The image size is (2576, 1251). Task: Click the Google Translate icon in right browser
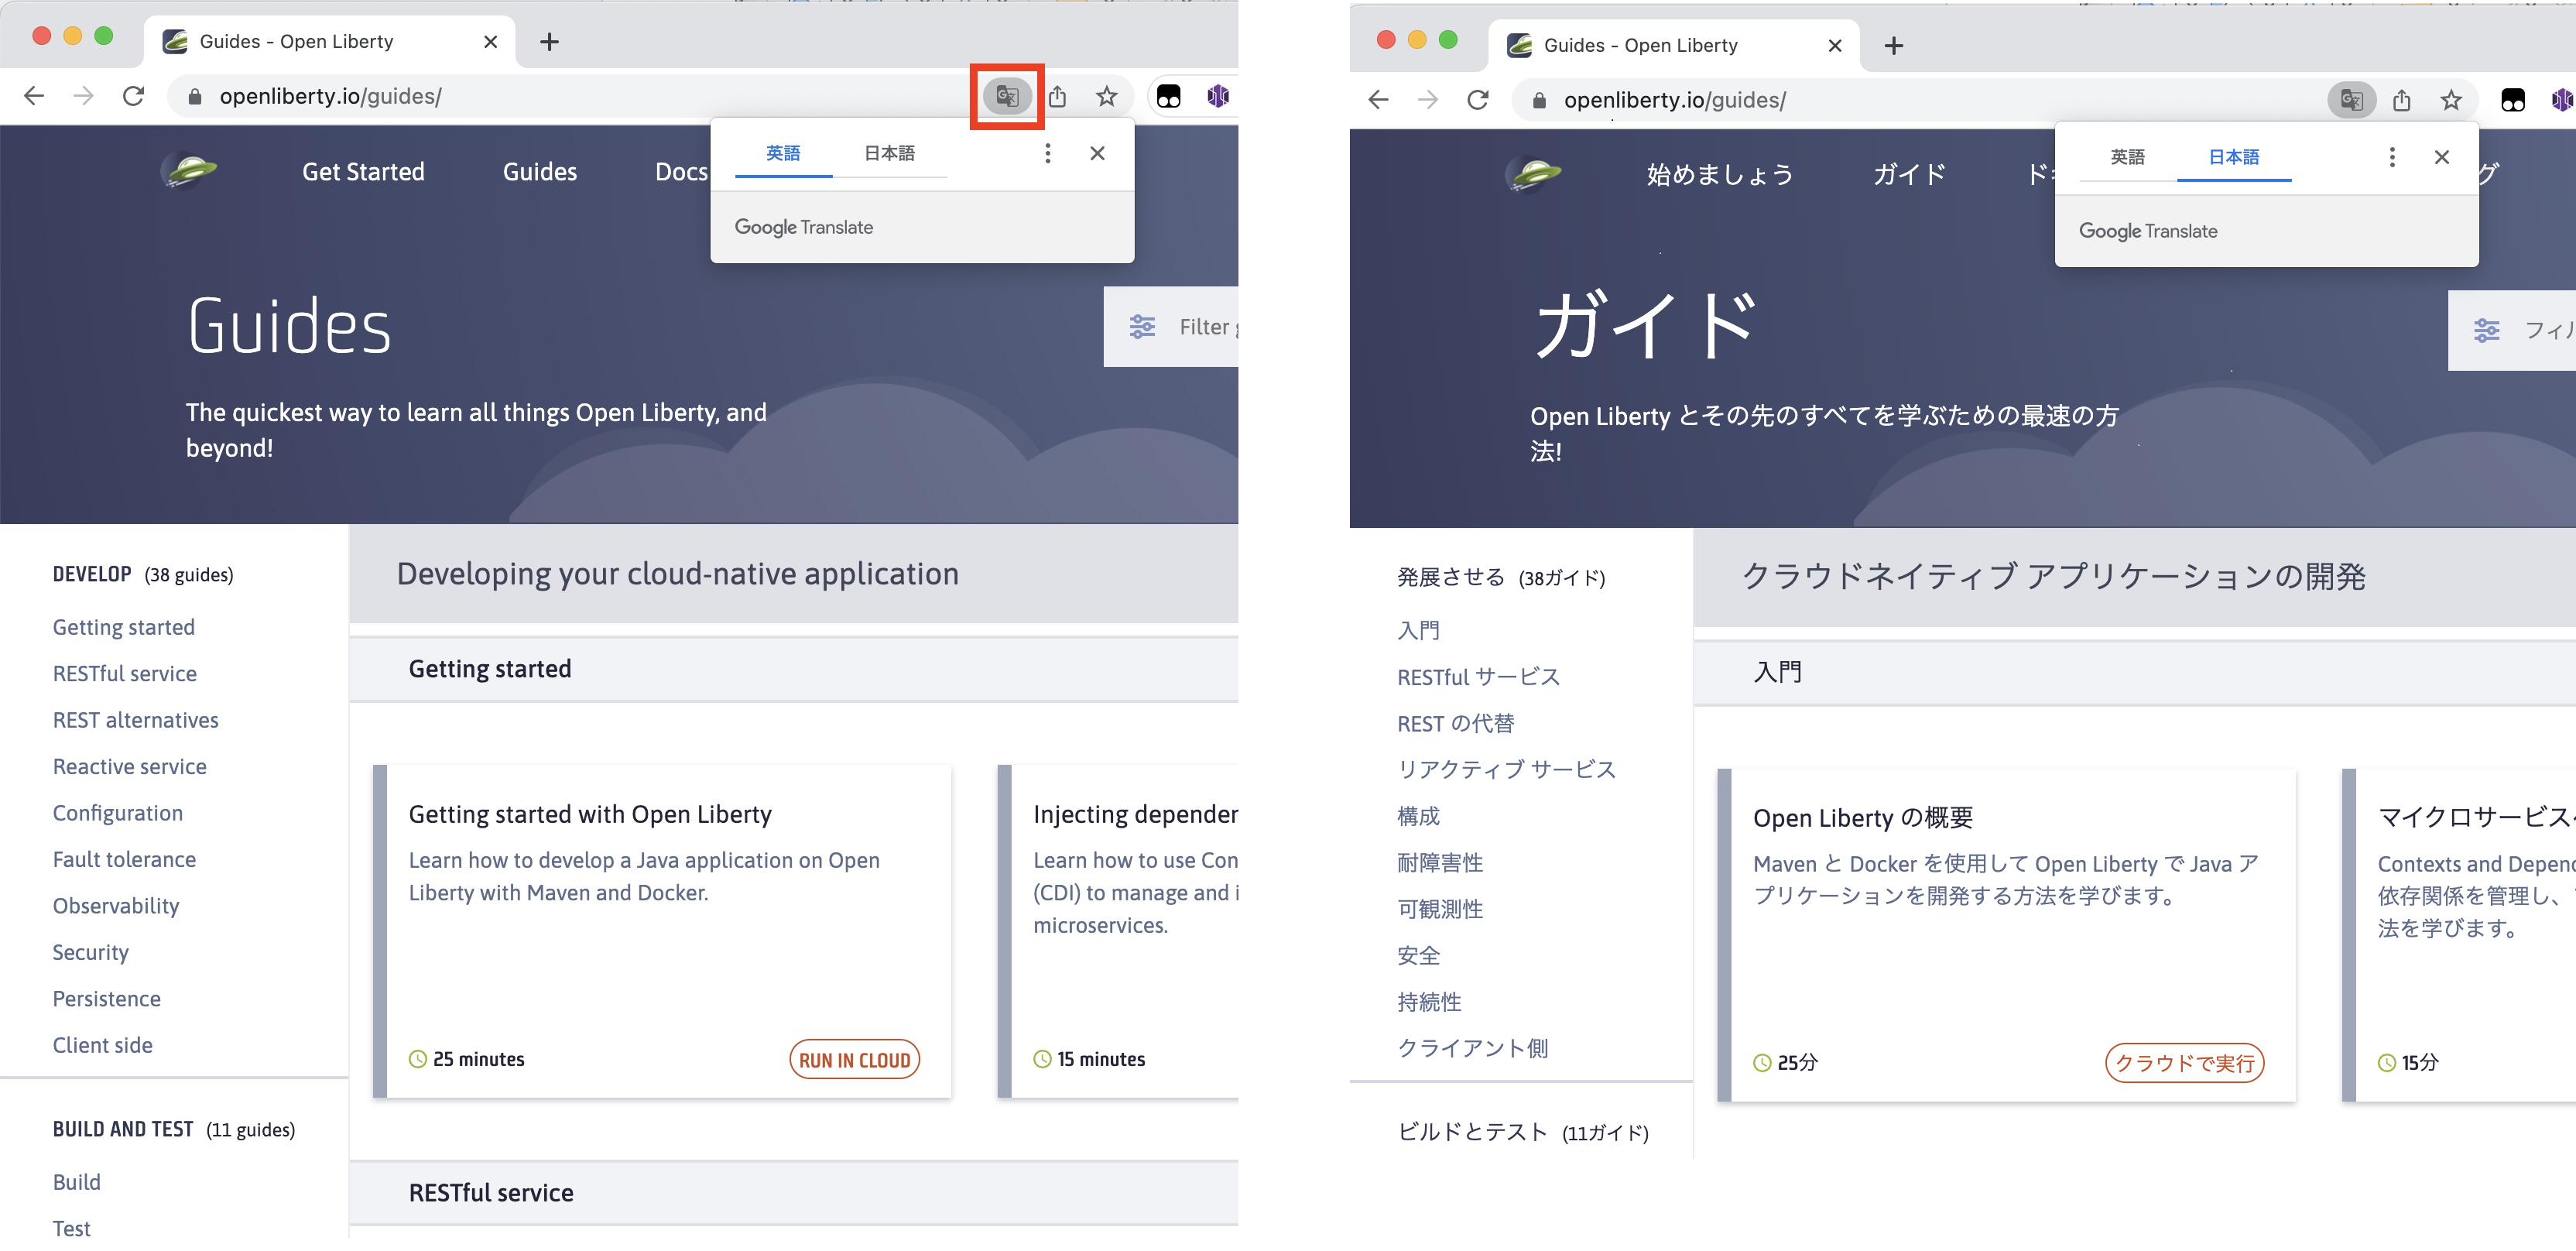[x=2351, y=100]
